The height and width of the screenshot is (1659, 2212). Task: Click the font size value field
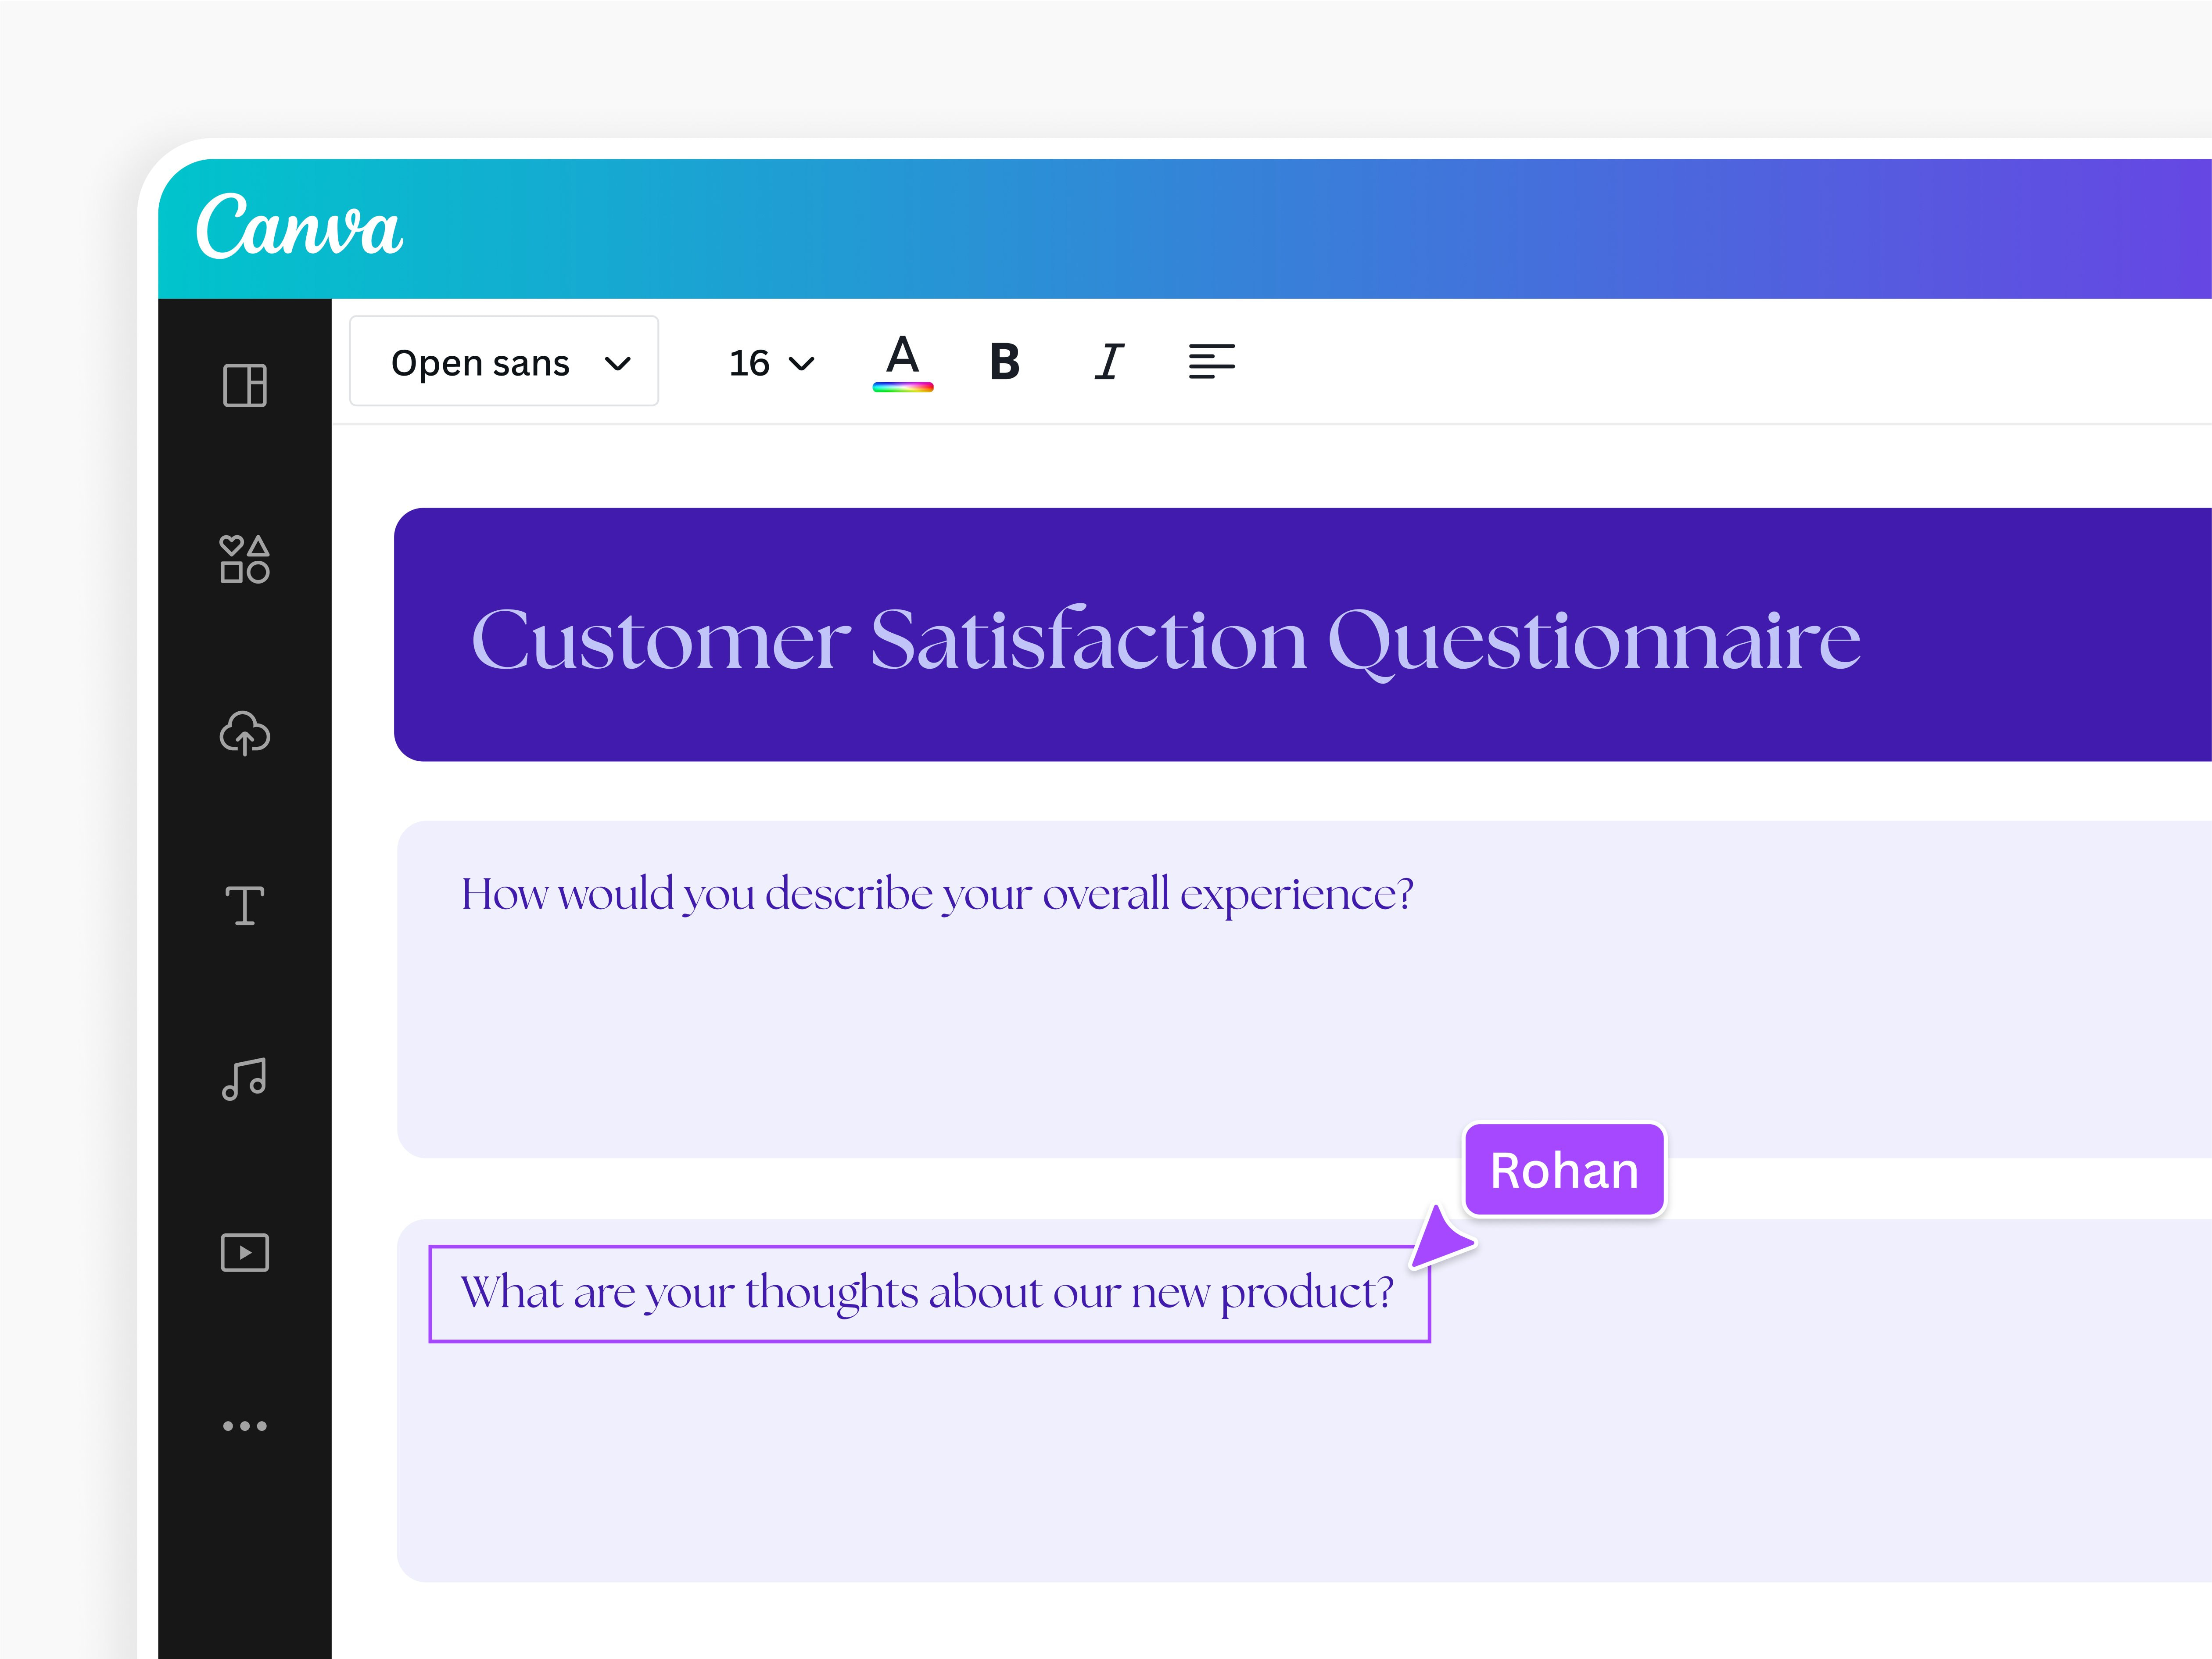tap(748, 362)
